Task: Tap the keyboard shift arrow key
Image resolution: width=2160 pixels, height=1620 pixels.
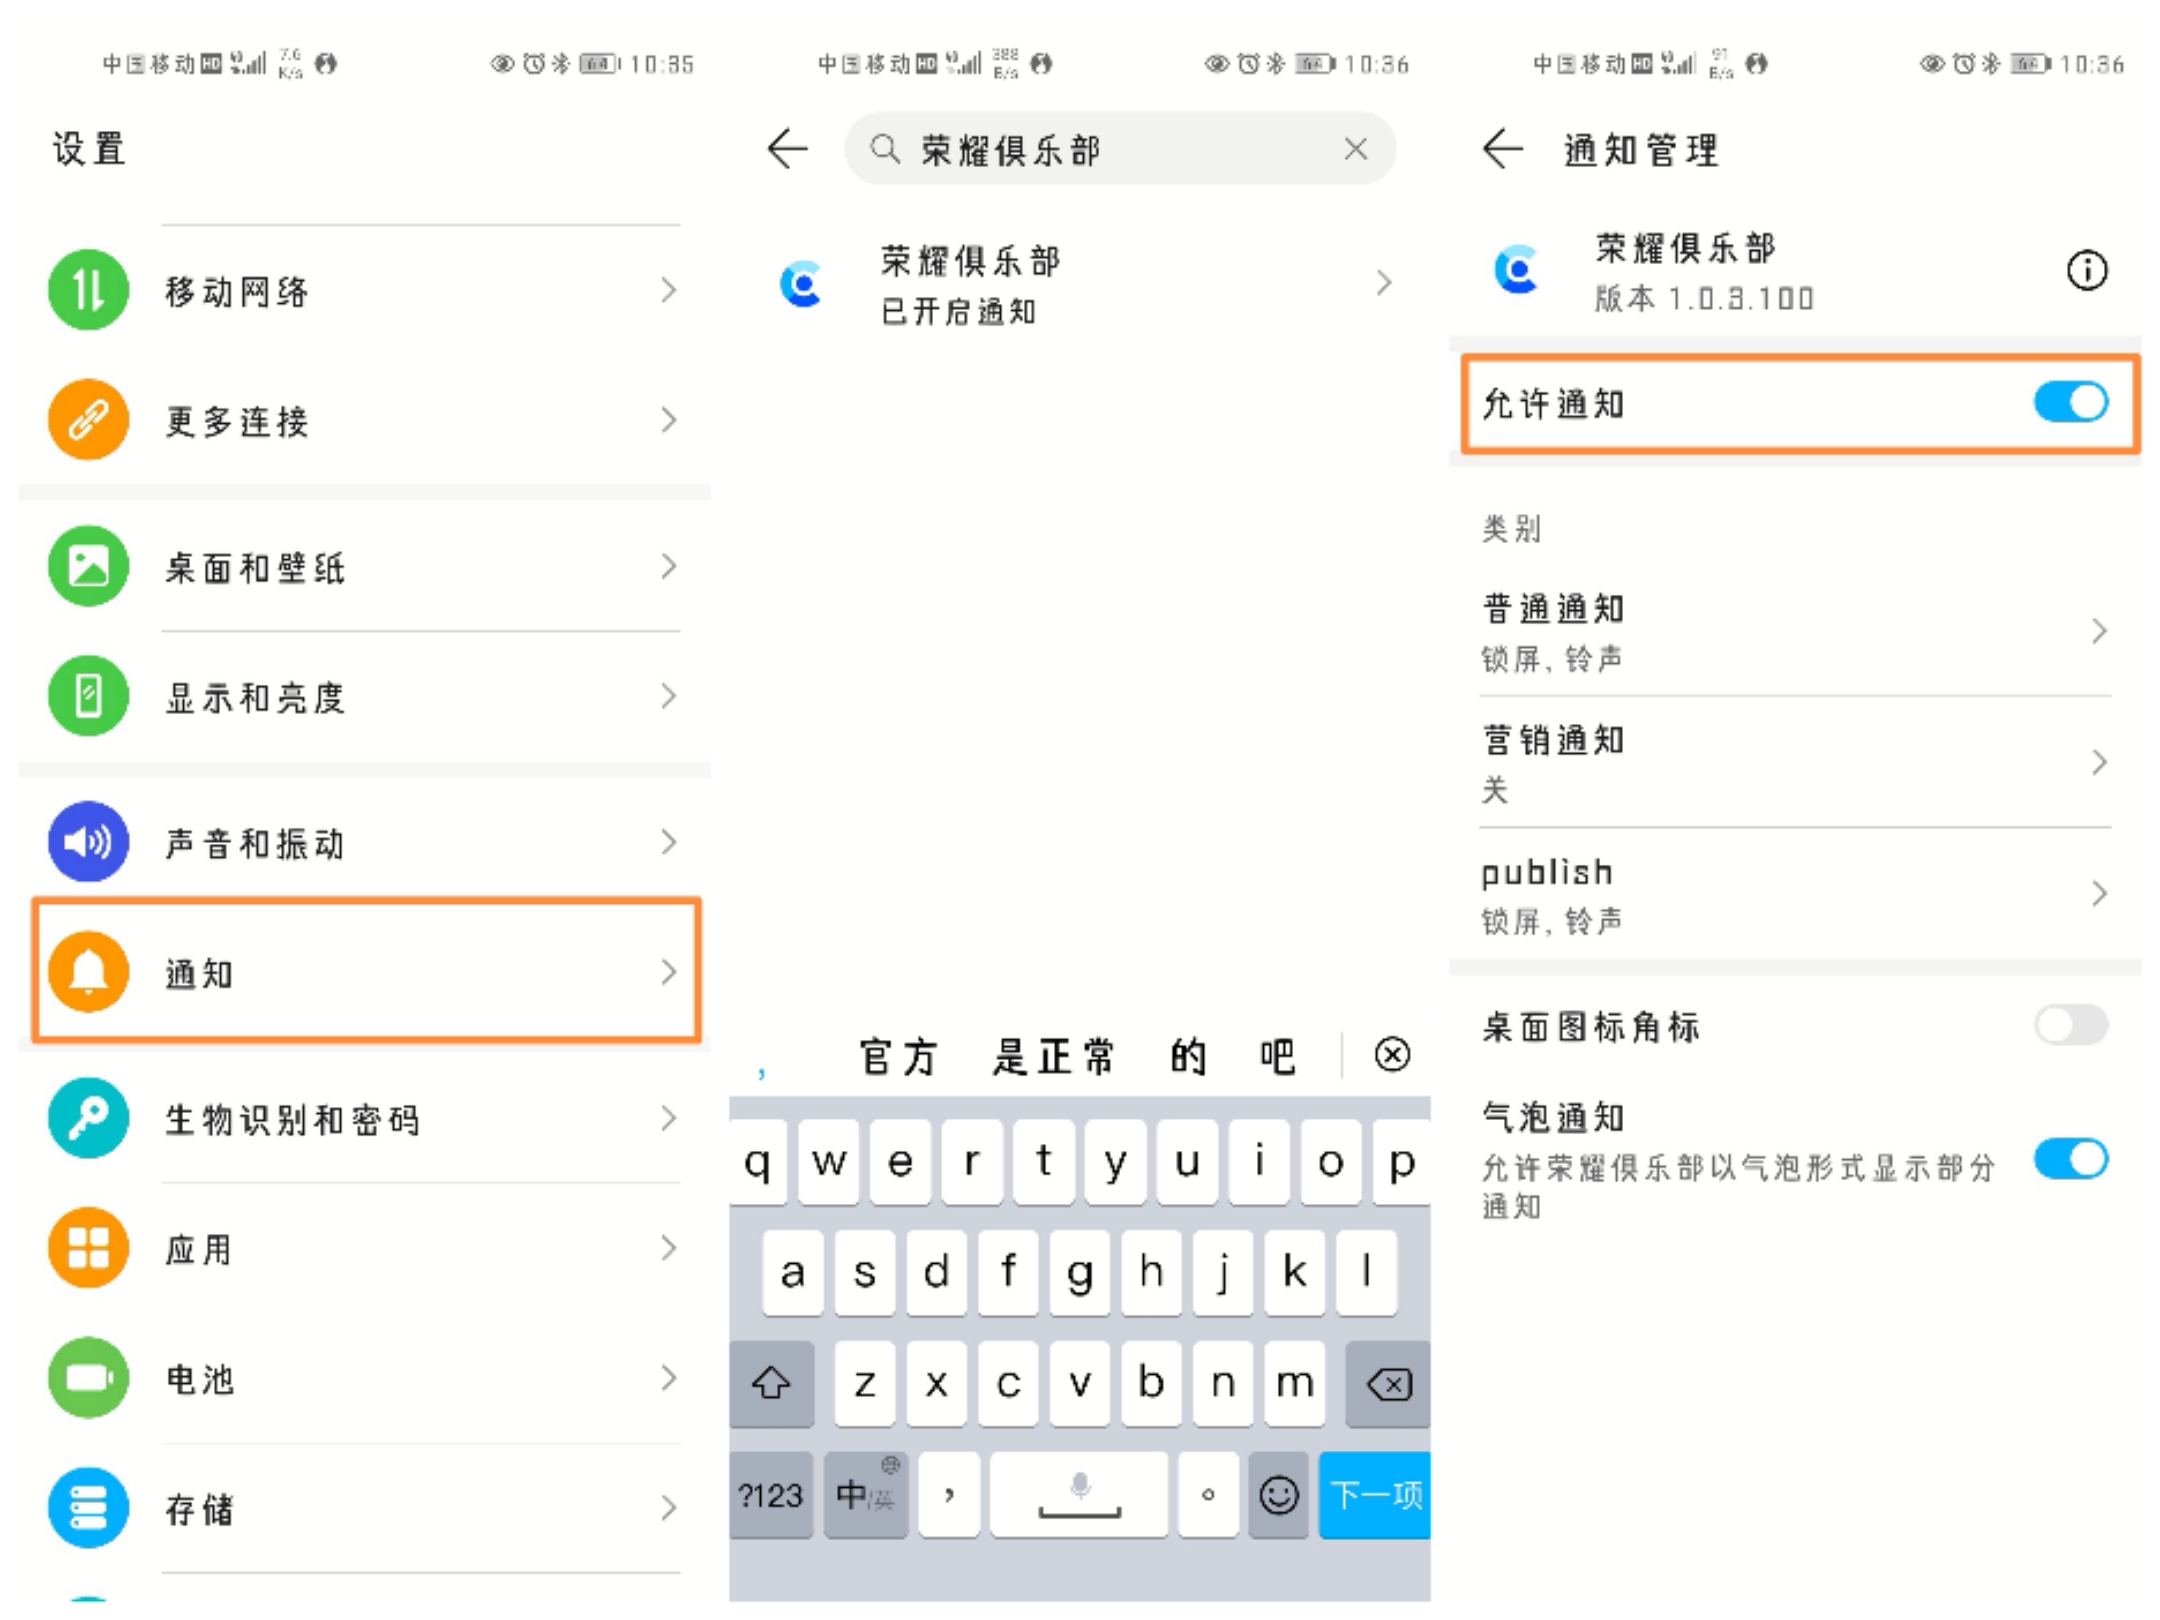Action: (x=771, y=1384)
